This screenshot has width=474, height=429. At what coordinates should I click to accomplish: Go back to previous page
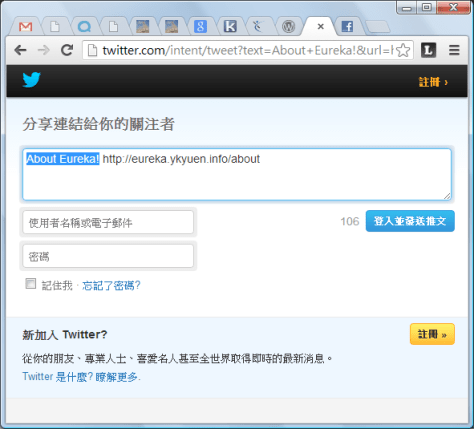click(20, 50)
